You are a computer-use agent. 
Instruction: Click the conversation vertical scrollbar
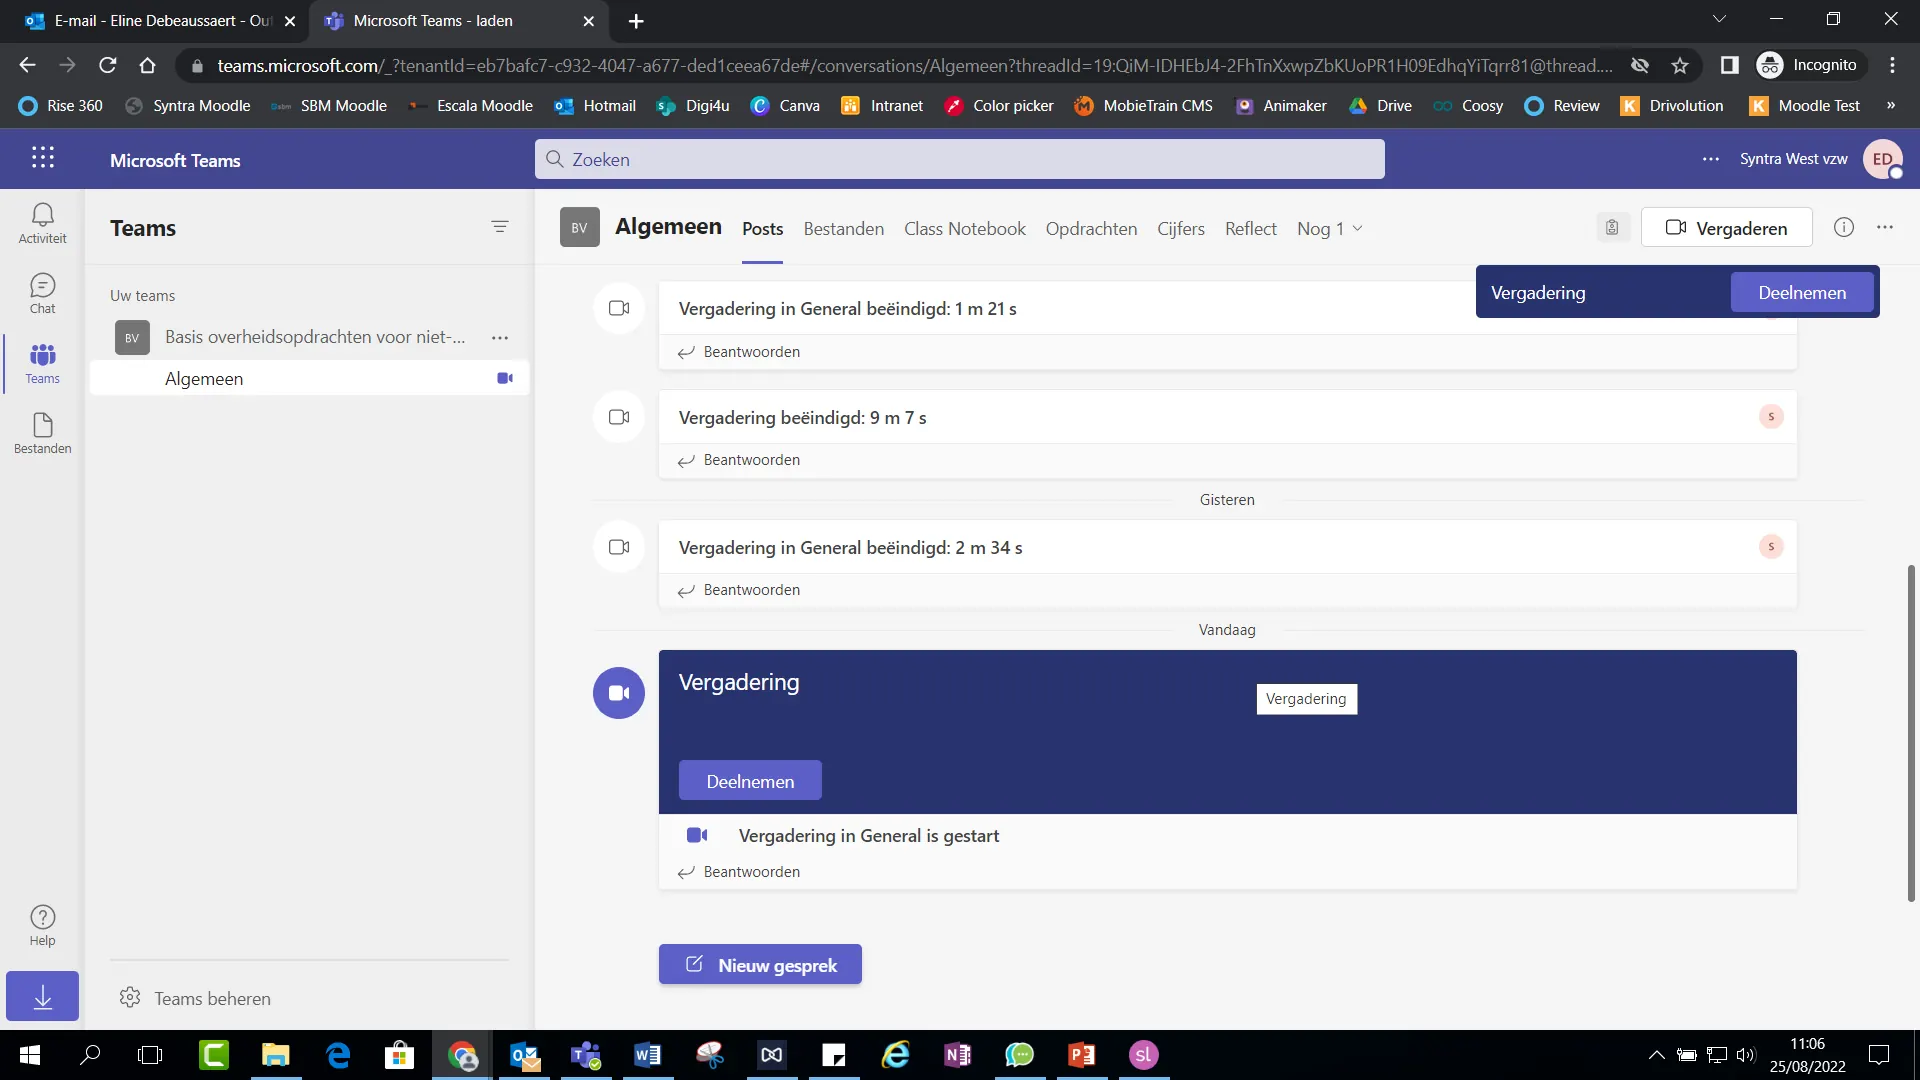pyautogui.click(x=1911, y=733)
